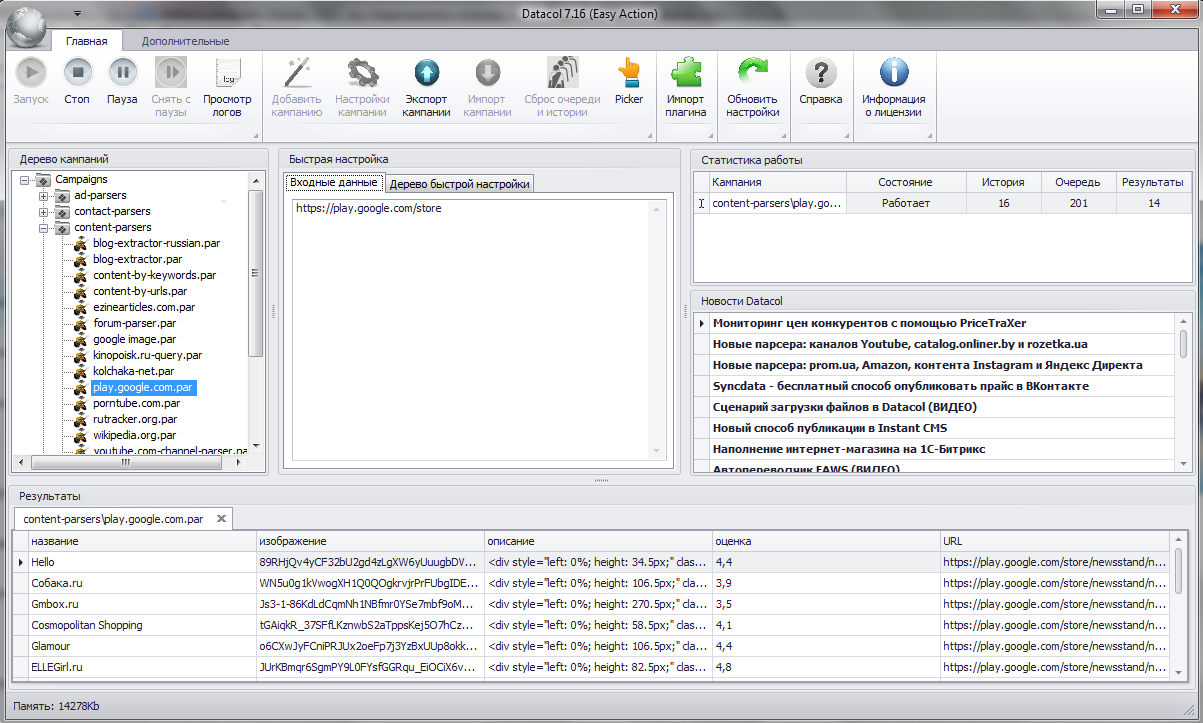Open news on 1С-Битрикс store filling
This screenshot has height=723, width=1203.
(849, 449)
